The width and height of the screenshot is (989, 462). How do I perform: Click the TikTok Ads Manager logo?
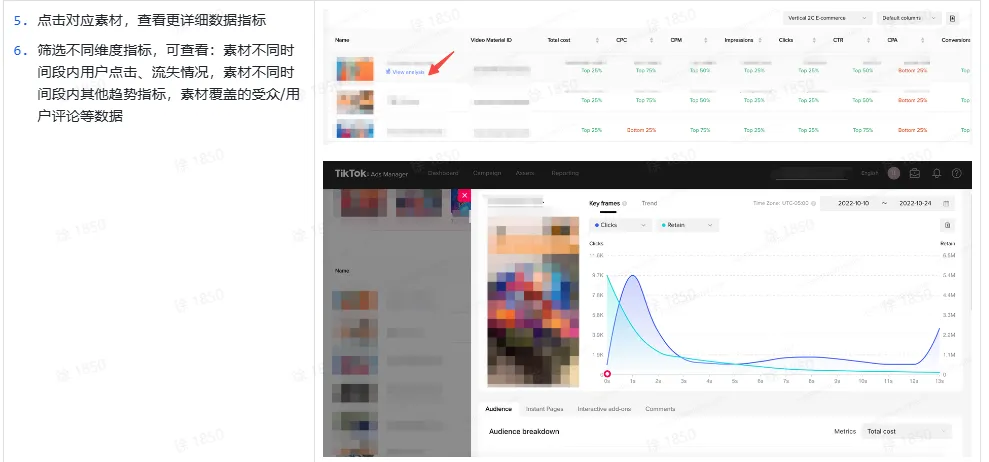pyautogui.click(x=371, y=174)
